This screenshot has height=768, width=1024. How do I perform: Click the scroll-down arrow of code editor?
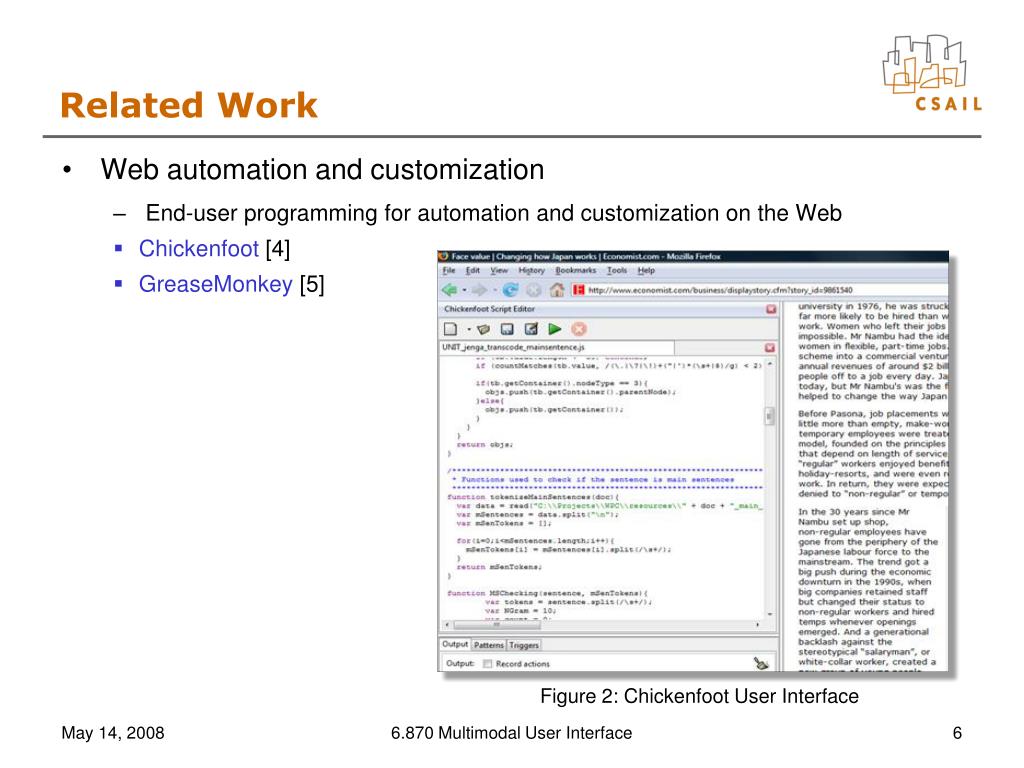point(769,615)
